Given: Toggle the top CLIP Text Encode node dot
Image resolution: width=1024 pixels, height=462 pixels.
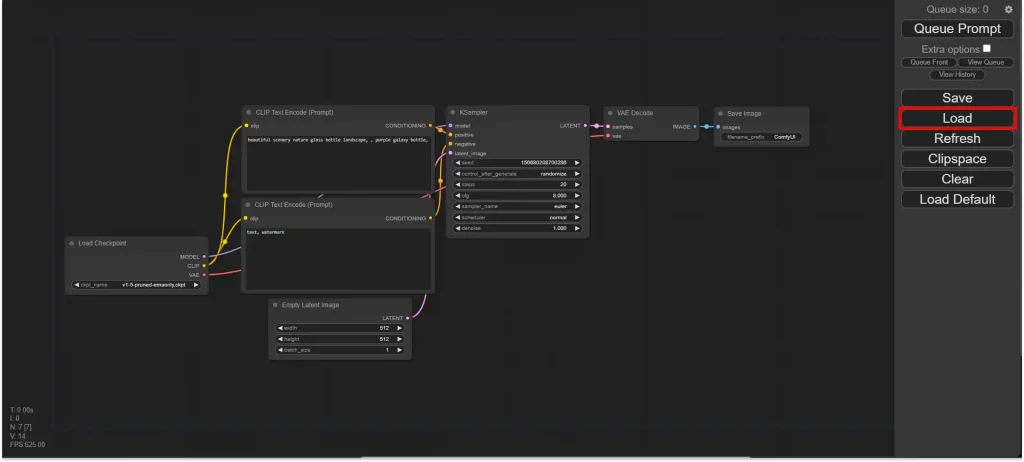Looking at the screenshot, I should 249,113.
